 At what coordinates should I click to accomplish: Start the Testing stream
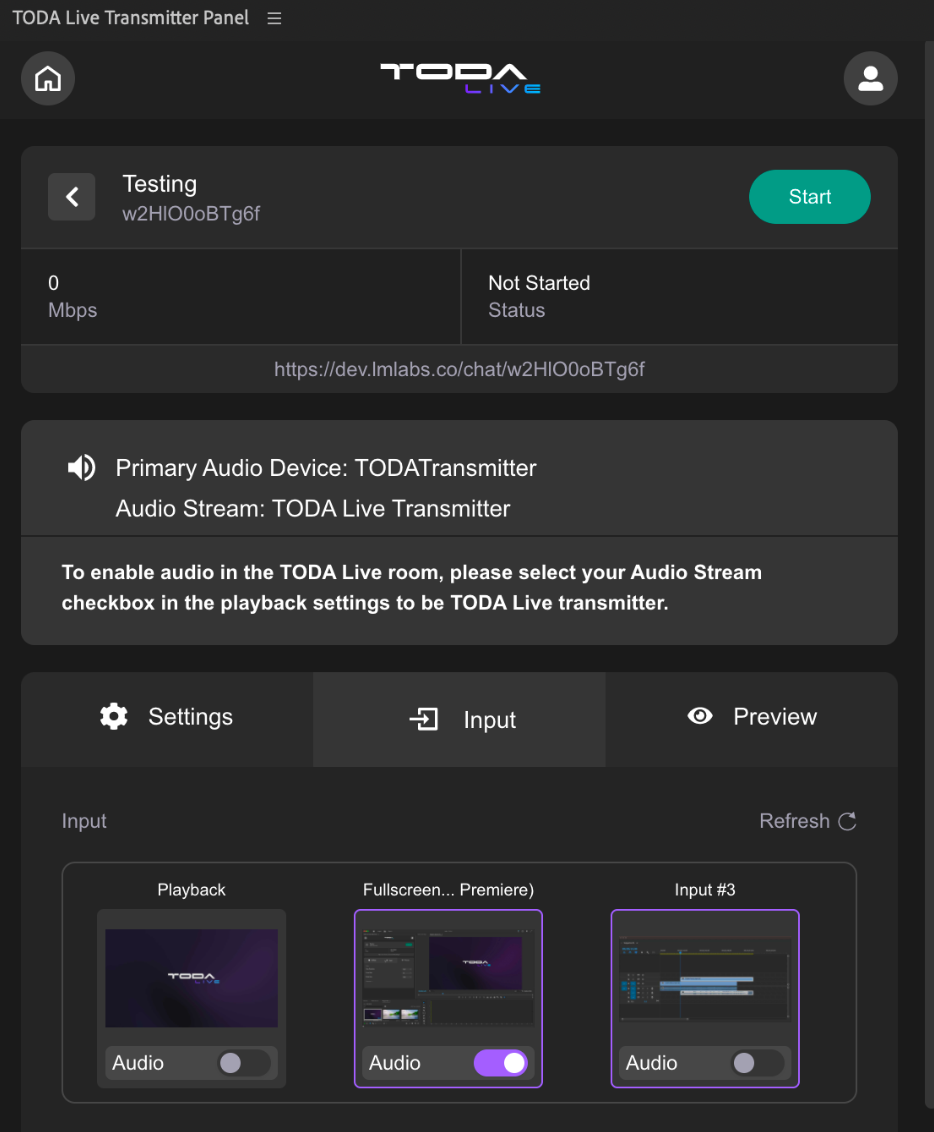[x=810, y=196]
